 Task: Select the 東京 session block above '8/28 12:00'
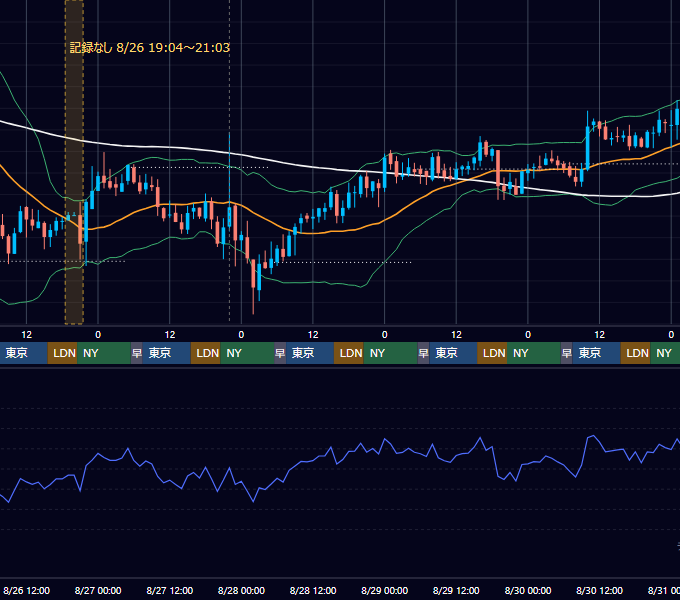point(310,353)
